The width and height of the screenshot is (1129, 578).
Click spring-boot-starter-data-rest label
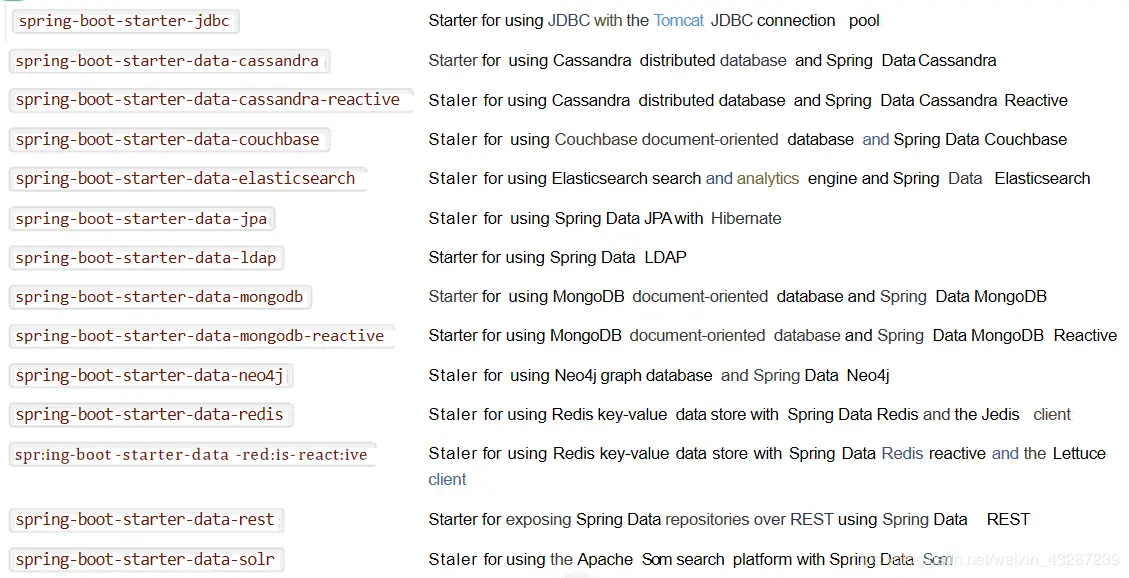click(146, 520)
